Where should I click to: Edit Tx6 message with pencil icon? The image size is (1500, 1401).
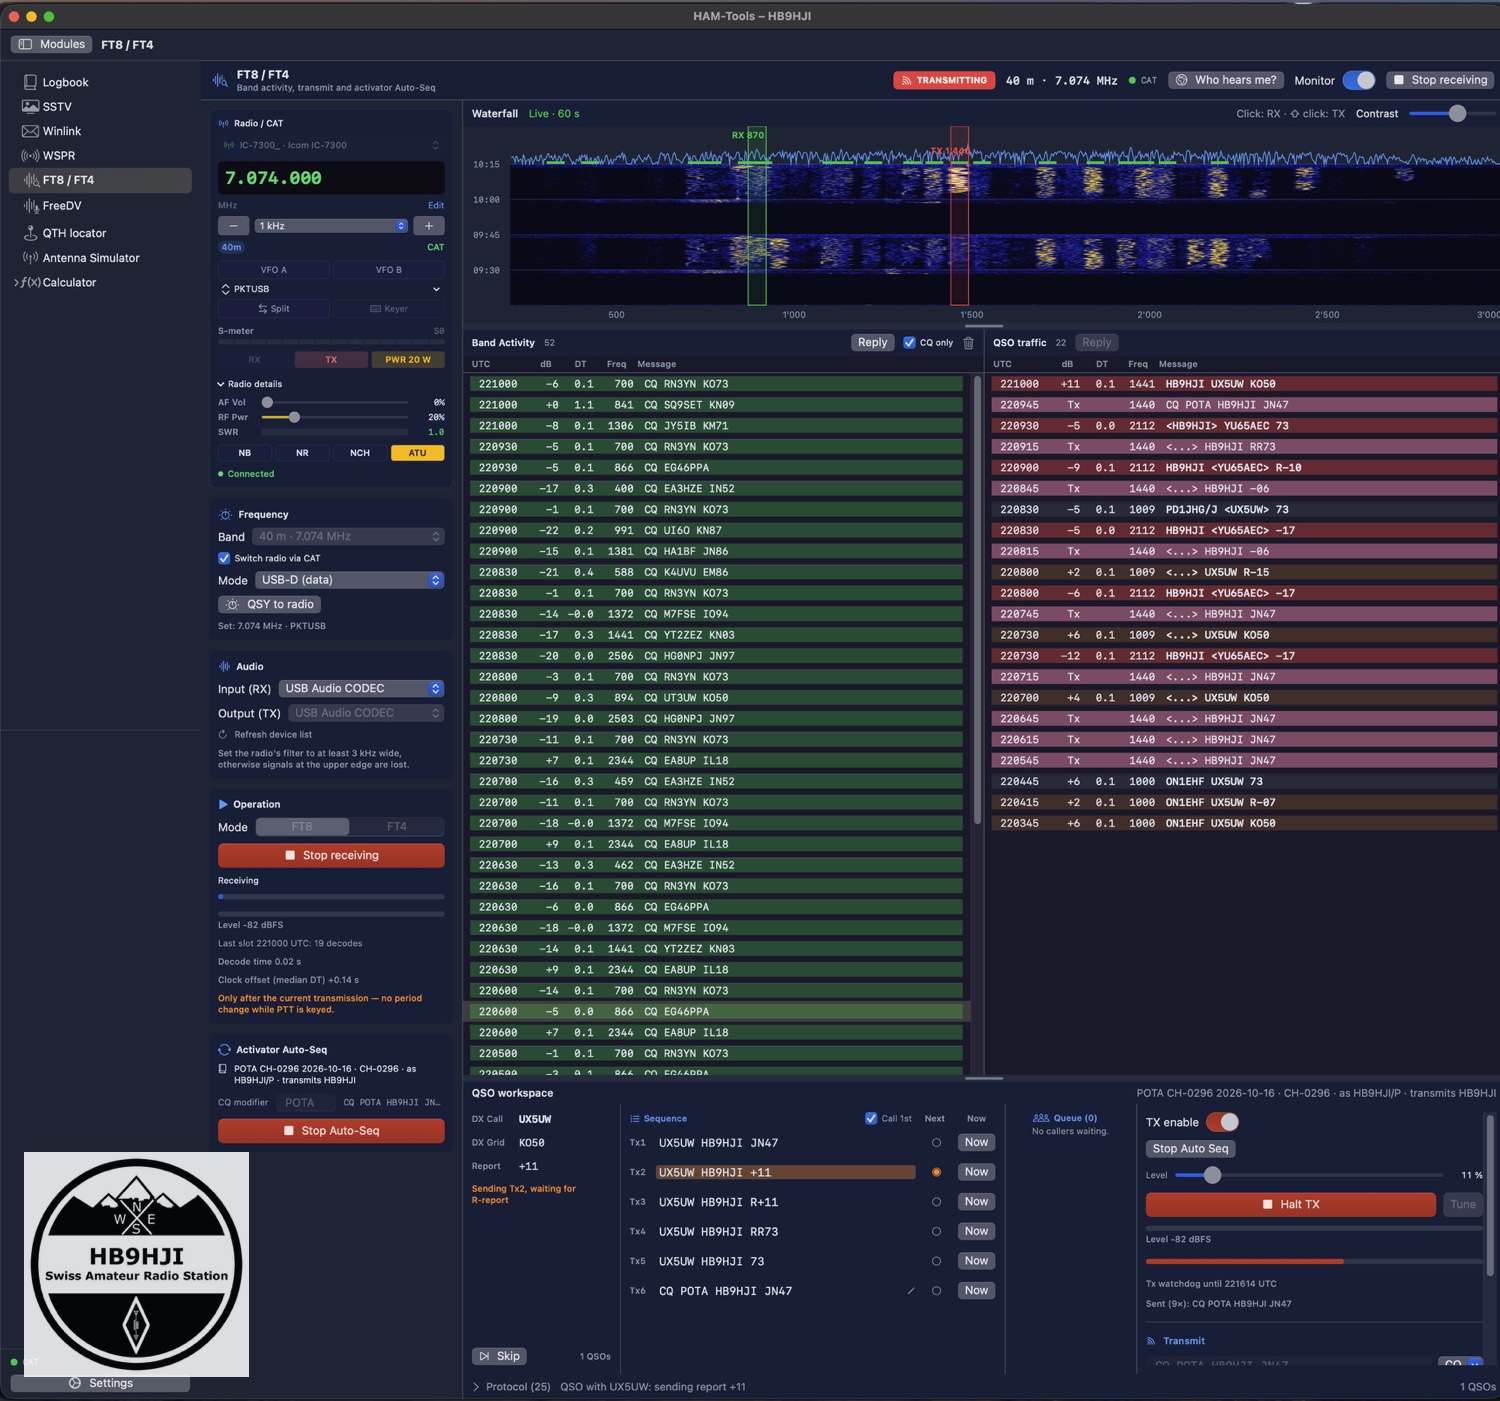911,1291
